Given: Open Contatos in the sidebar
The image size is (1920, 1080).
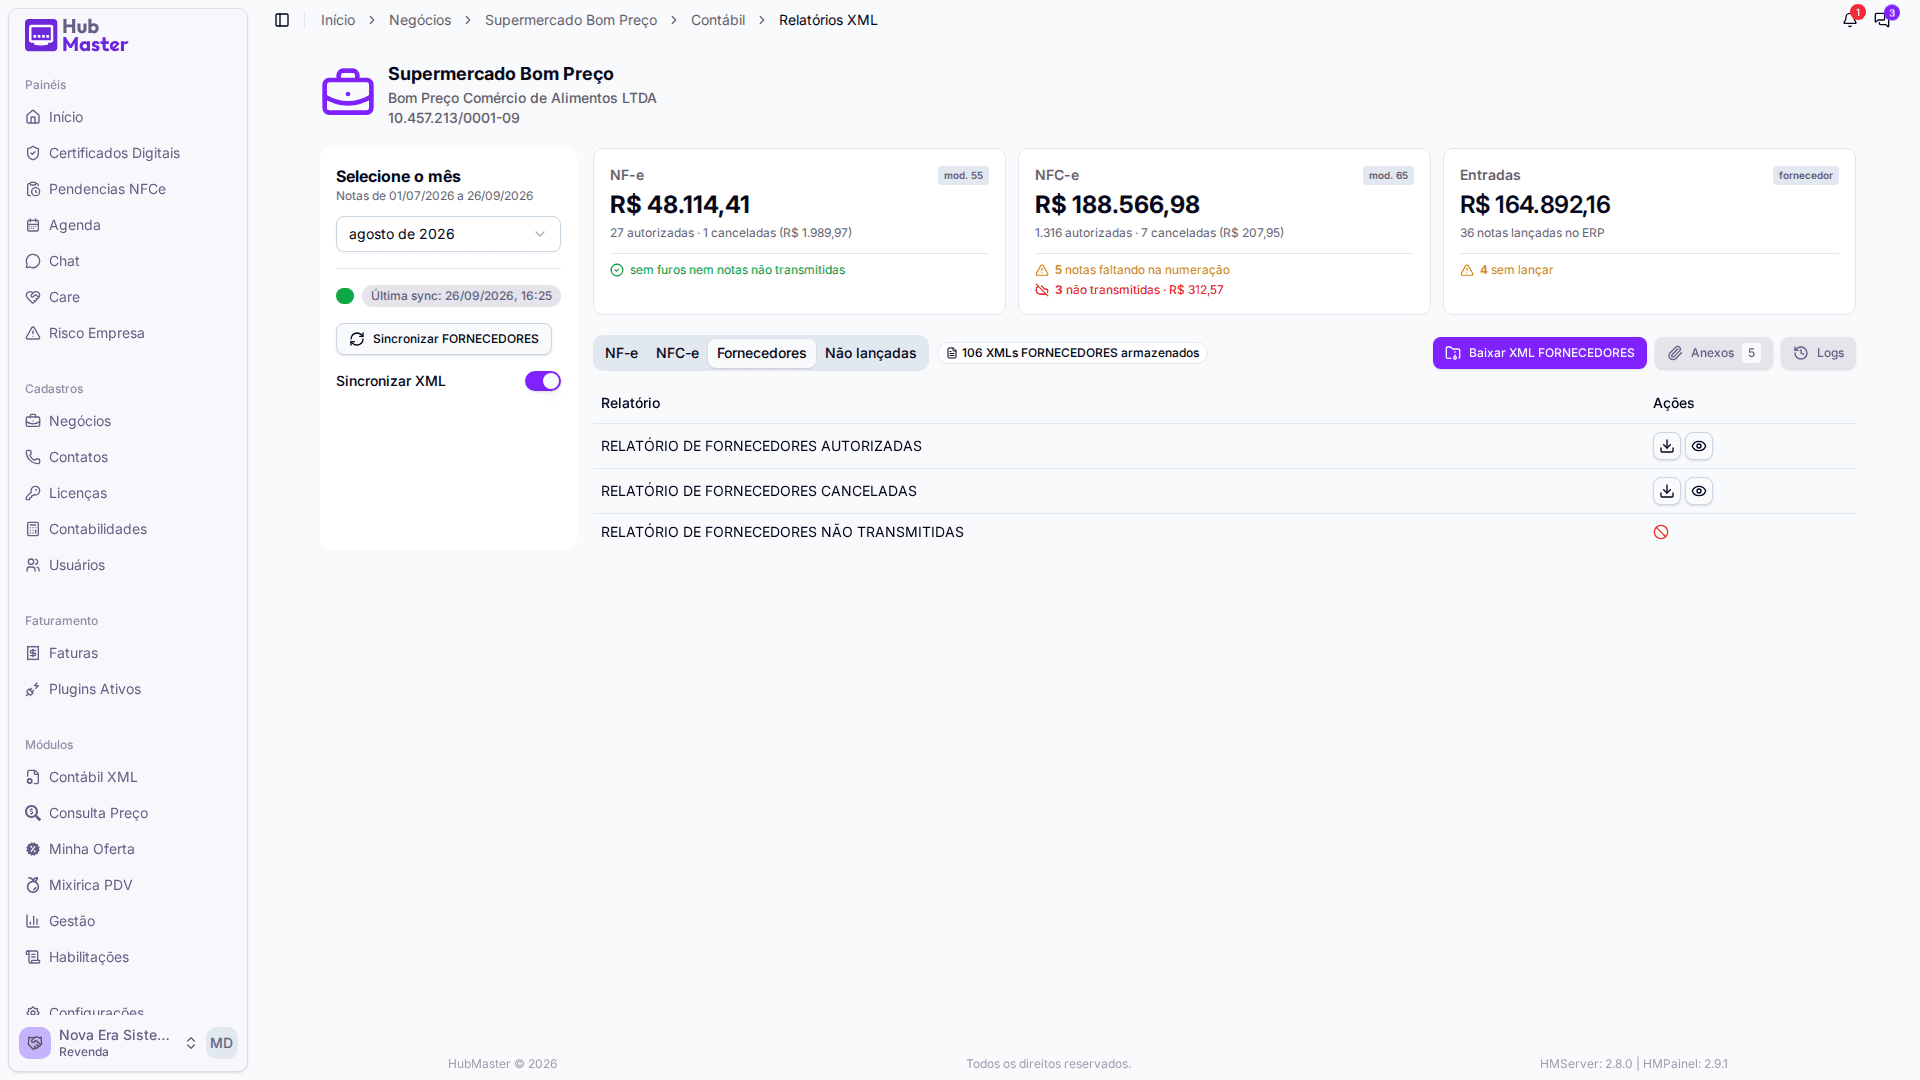Looking at the screenshot, I should (x=128, y=457).
